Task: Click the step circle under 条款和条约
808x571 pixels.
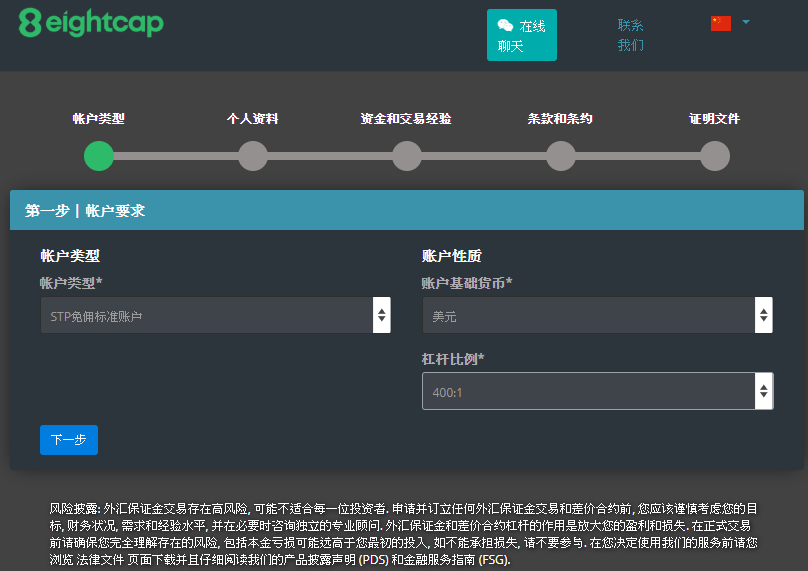Action: coord(561,156)
